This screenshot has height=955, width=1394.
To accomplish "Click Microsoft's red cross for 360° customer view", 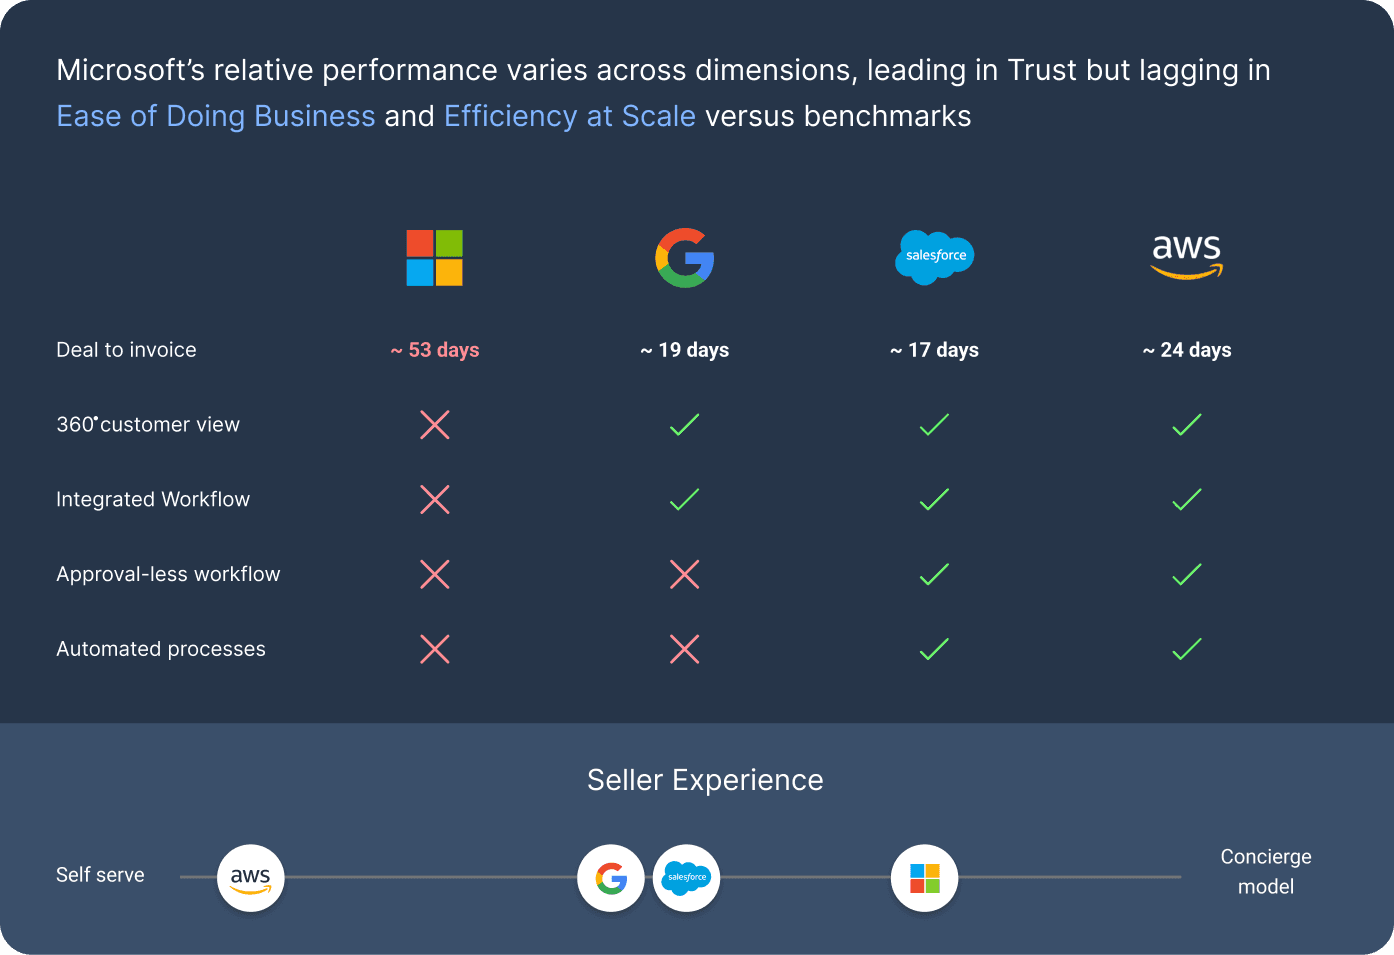I will pos(435,425).
